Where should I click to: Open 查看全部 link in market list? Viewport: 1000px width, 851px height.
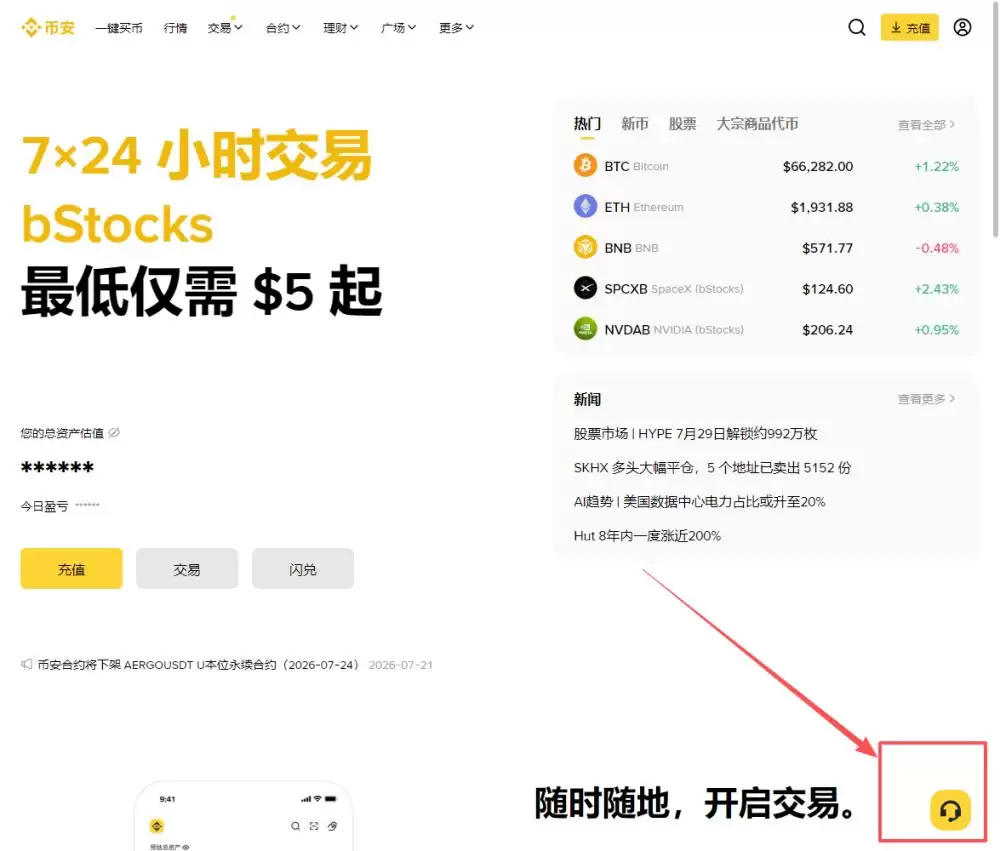point(926,125)
